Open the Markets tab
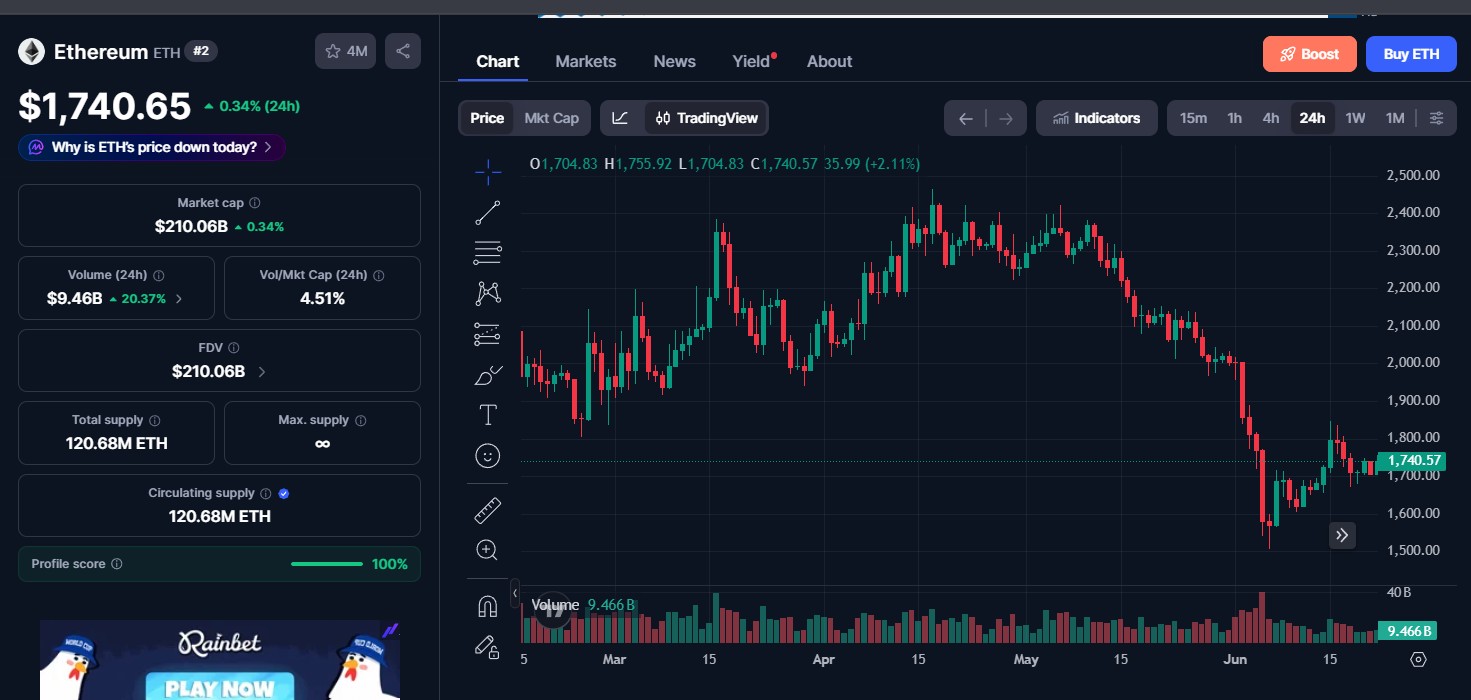Image resolution: width=1471 pixels, height=700 pixels. [x=586, y=61]
